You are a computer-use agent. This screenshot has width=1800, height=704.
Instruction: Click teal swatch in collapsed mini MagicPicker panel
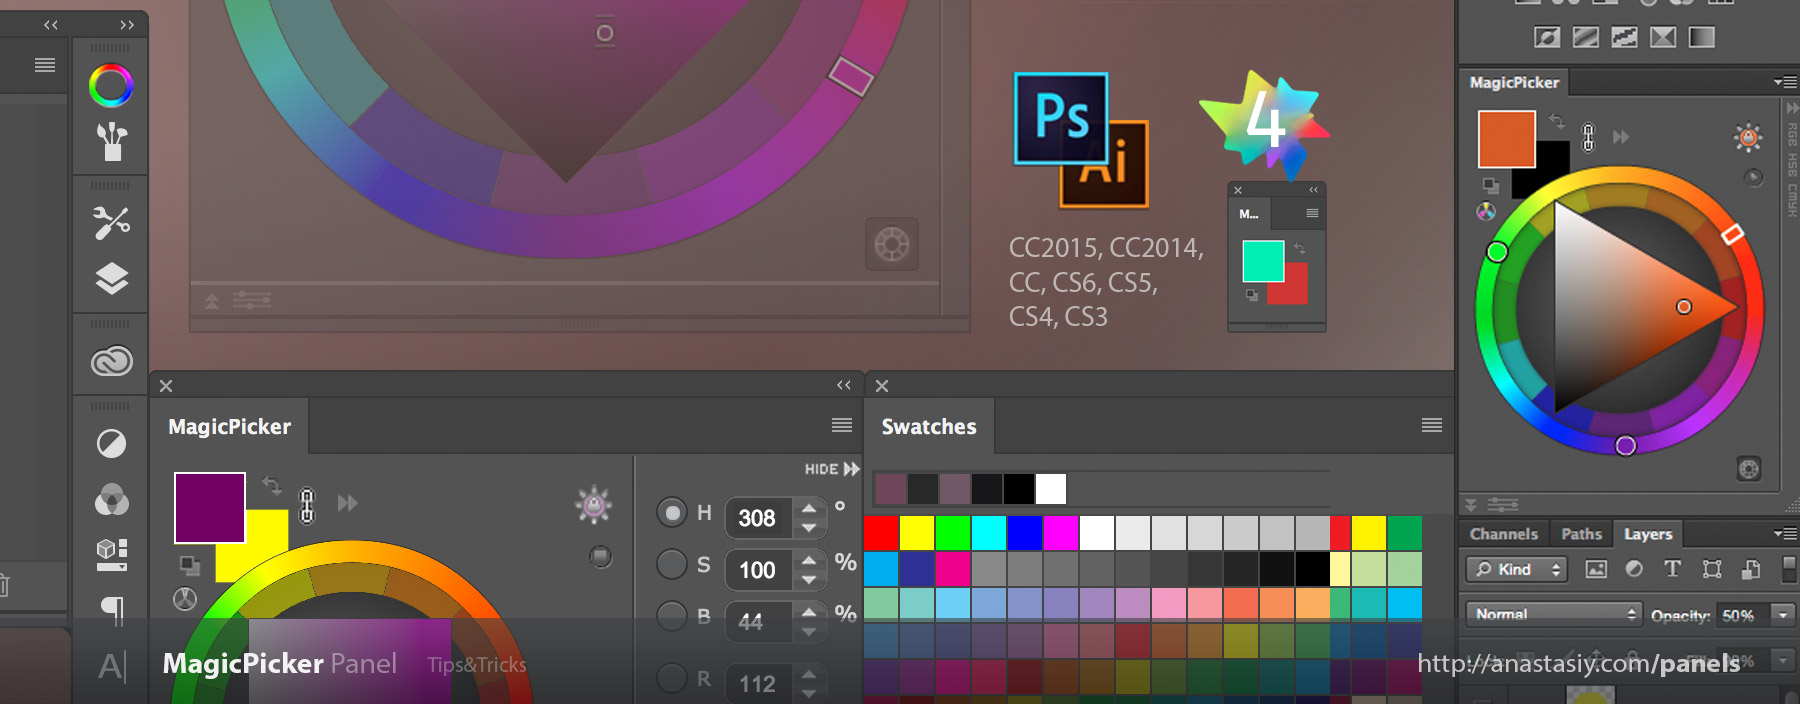click(x=1263, y=261)
